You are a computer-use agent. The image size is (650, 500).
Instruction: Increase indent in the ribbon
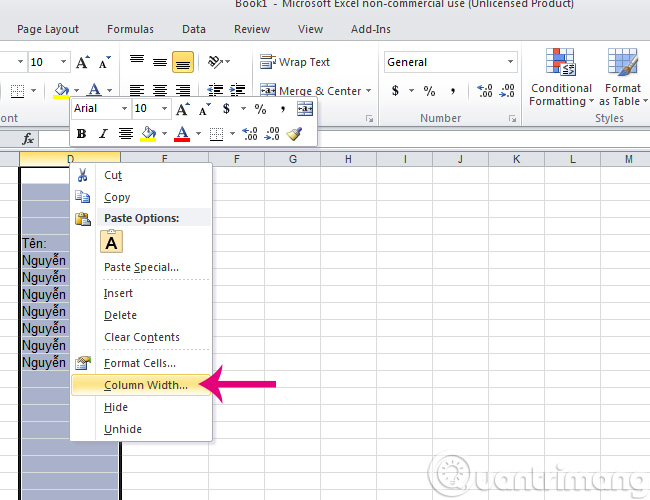(237, 90)
